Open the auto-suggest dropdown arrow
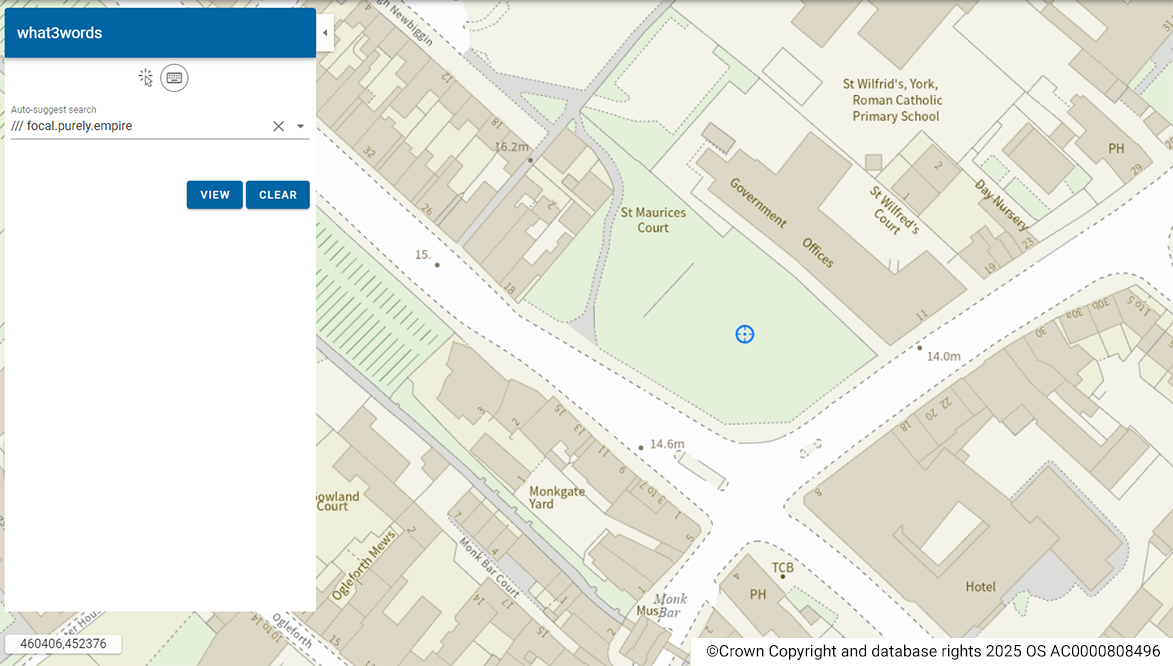Screen dimensions: 1173x666 pos(299,126)
